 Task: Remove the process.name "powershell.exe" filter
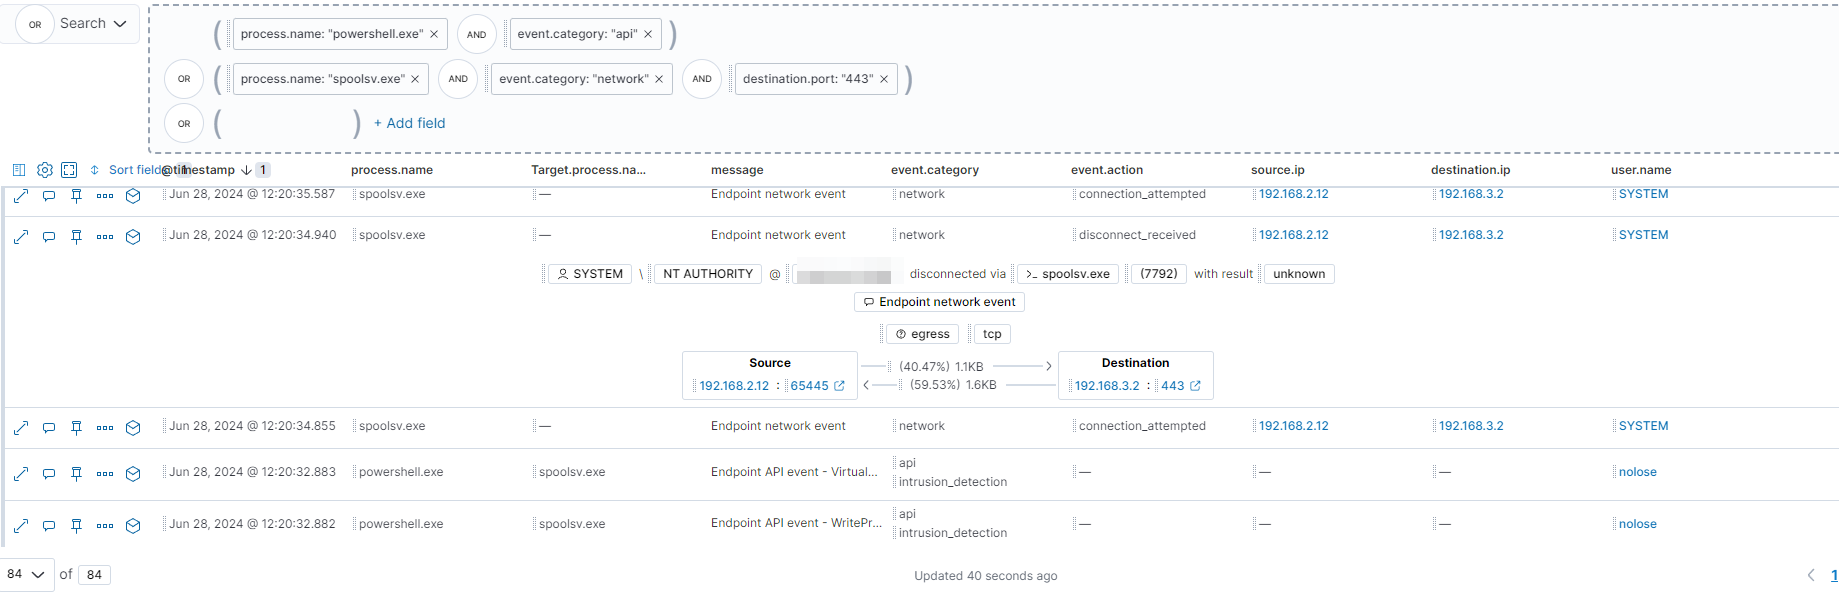(x=434, y=34)
